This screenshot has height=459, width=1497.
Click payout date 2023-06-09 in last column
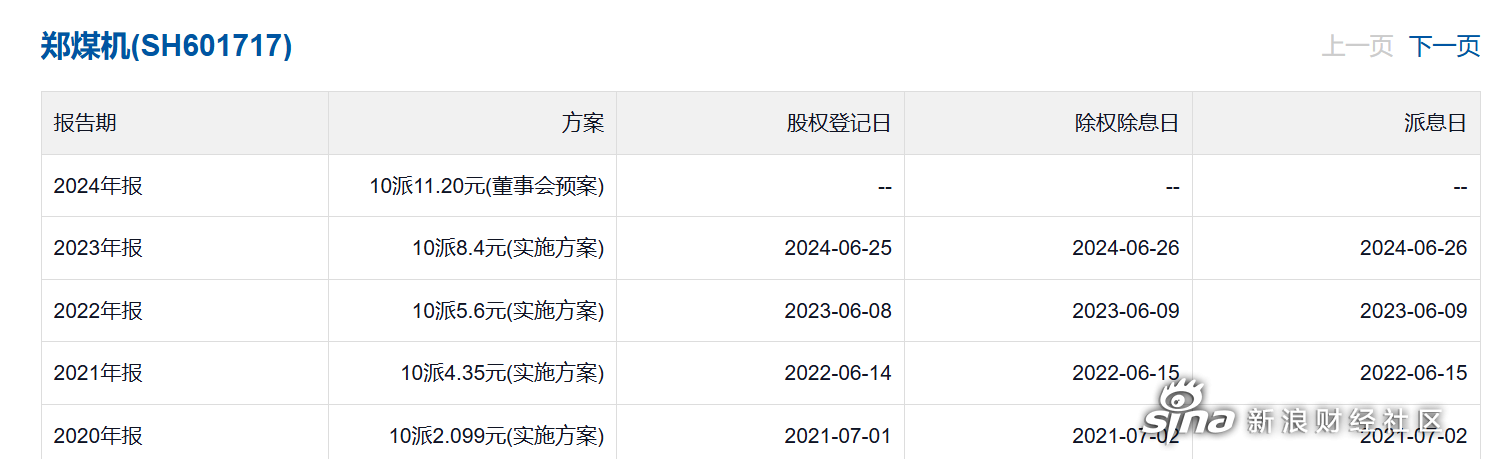(x=1414, y=311)
